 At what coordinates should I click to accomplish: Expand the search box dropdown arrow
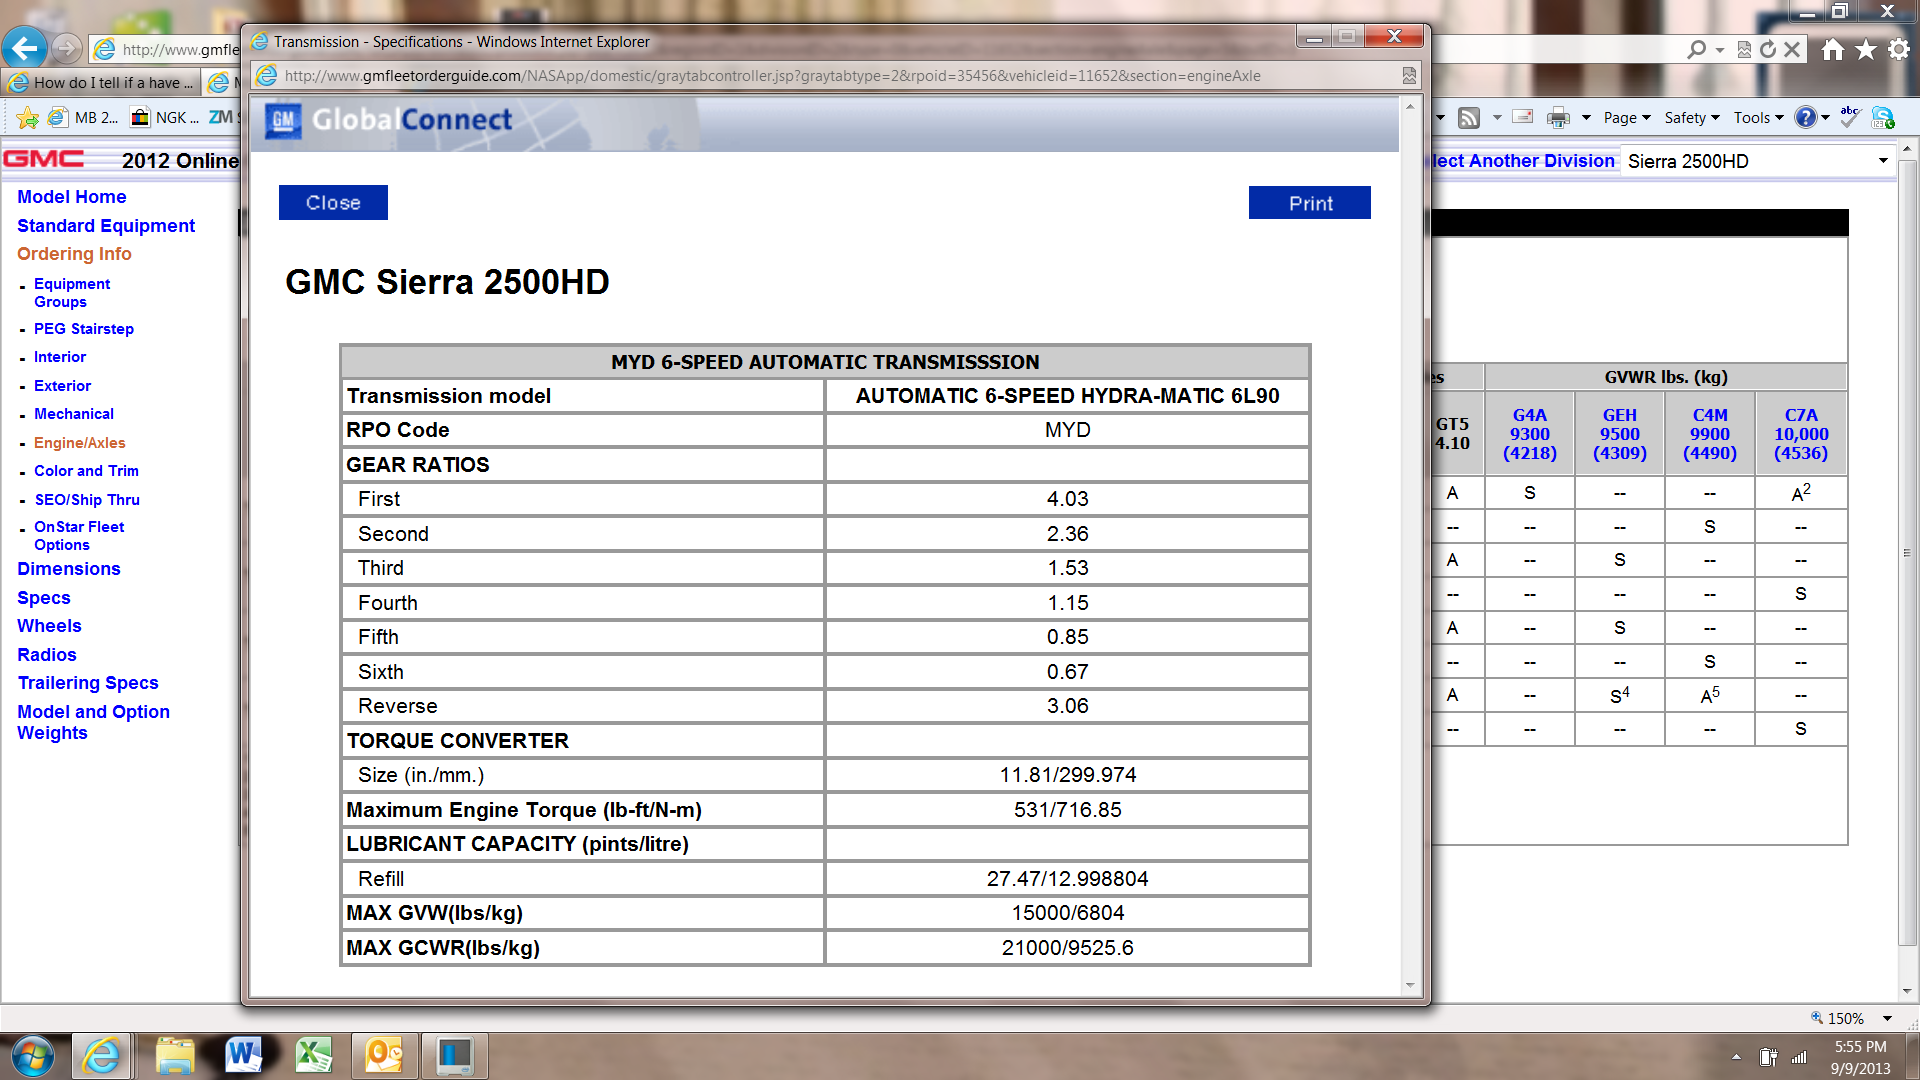point(1719,48)
